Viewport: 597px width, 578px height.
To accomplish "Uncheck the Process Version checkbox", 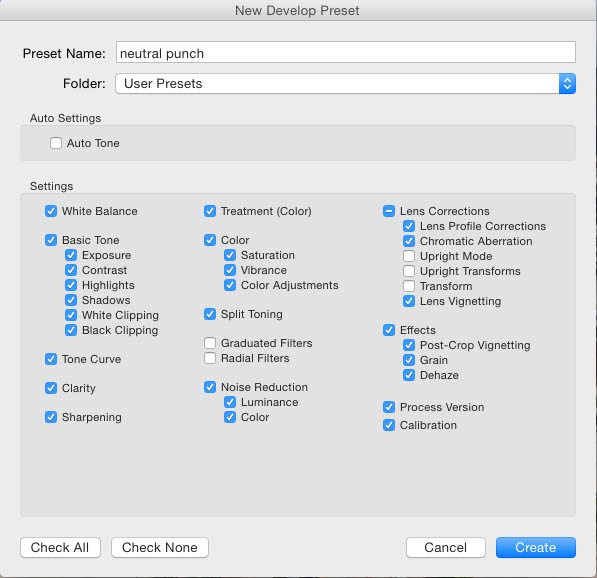I will click(x=389, y=407).
